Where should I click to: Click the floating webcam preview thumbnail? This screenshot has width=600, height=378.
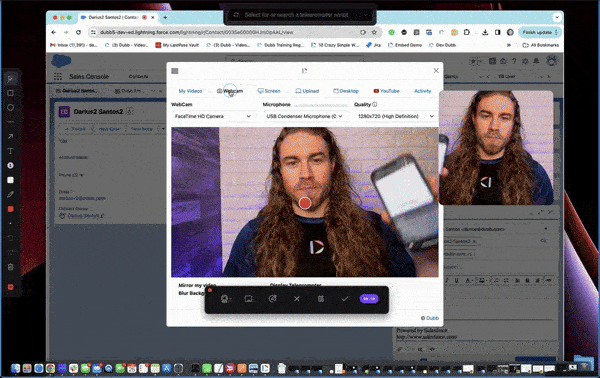(x=496, y=148)
